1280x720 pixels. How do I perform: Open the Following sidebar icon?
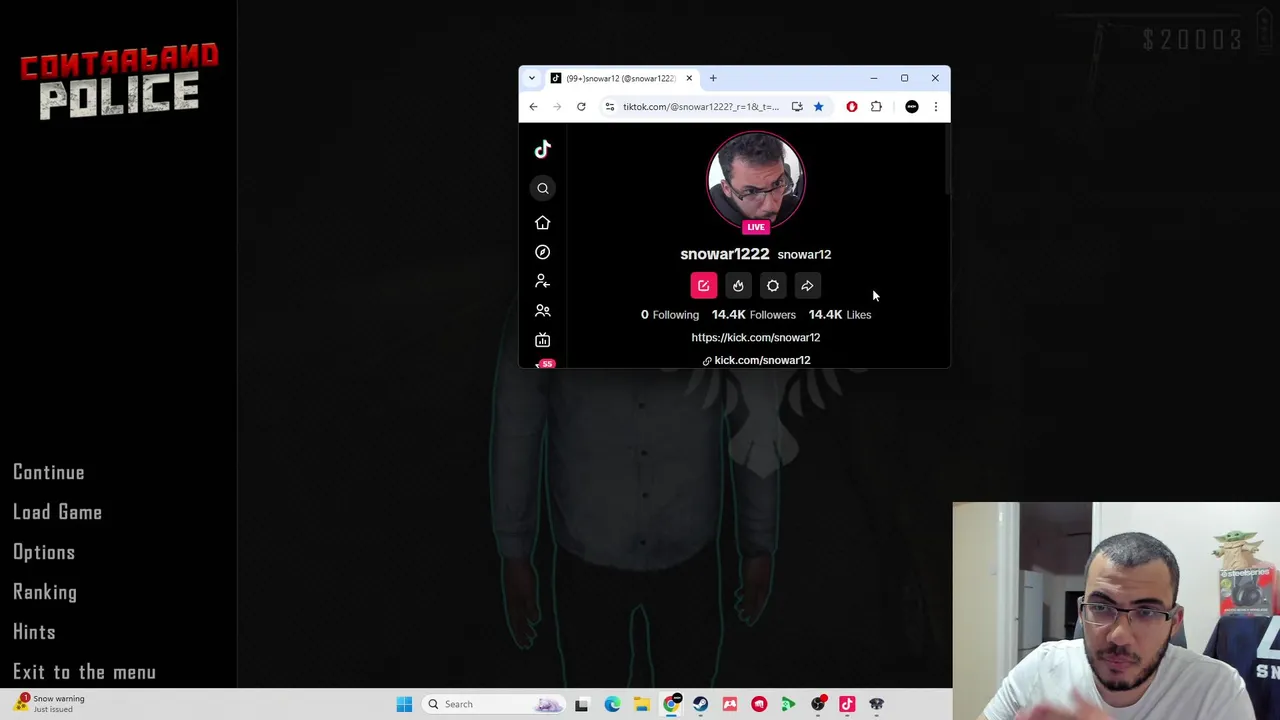(542, 281)
